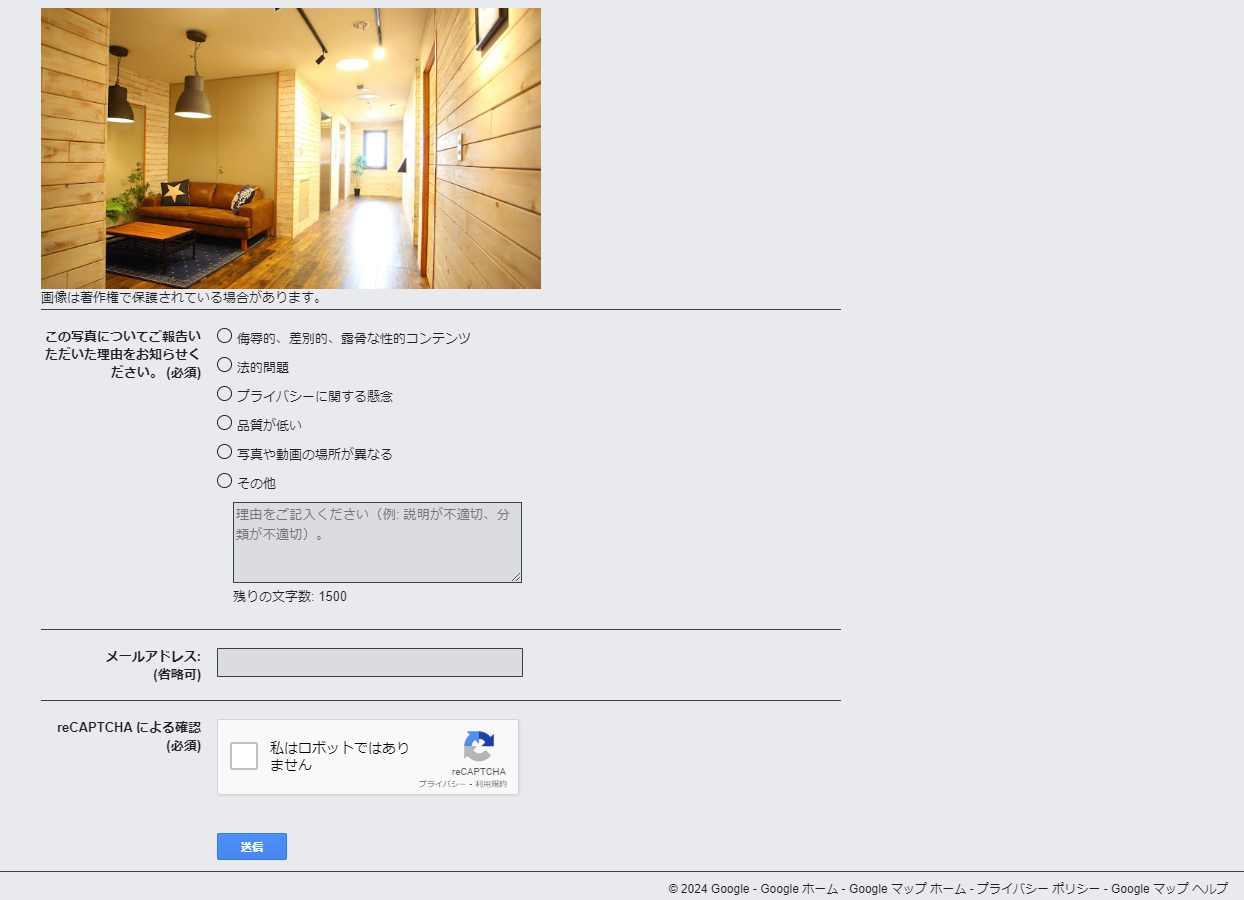Viewport: 1244px width, 900px height.
Task: Select the その他 radio option
Action: (x=224, y=481)
